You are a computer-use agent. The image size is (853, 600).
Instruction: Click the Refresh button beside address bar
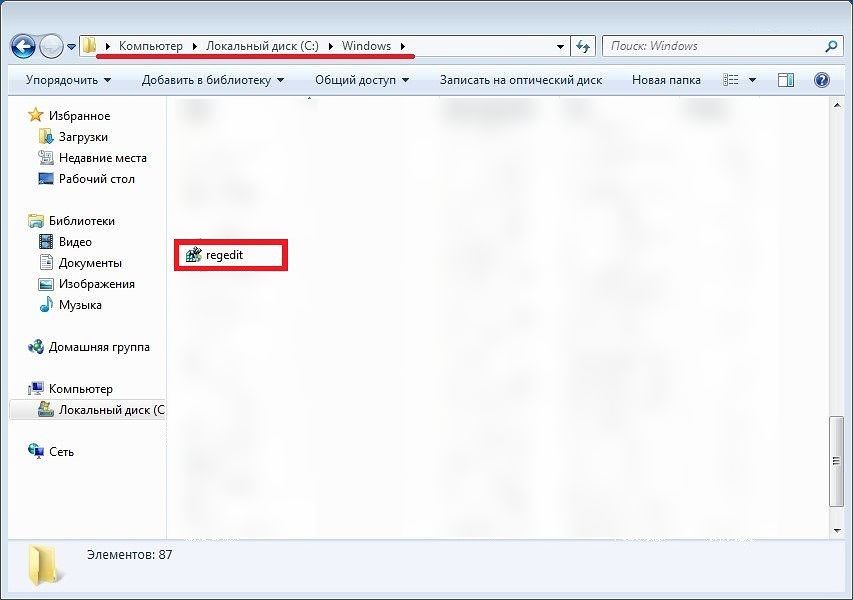tap(583, 47)
